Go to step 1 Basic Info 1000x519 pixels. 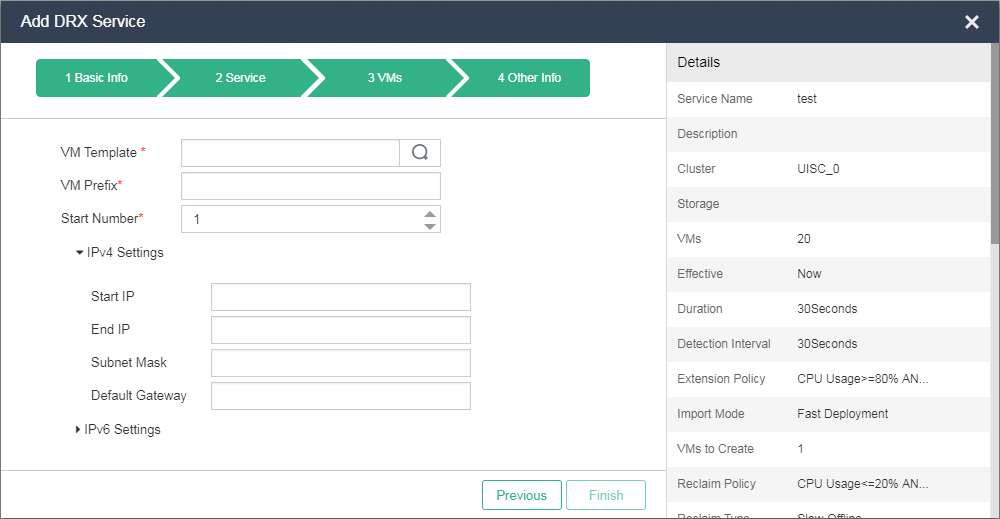(96, 78)
